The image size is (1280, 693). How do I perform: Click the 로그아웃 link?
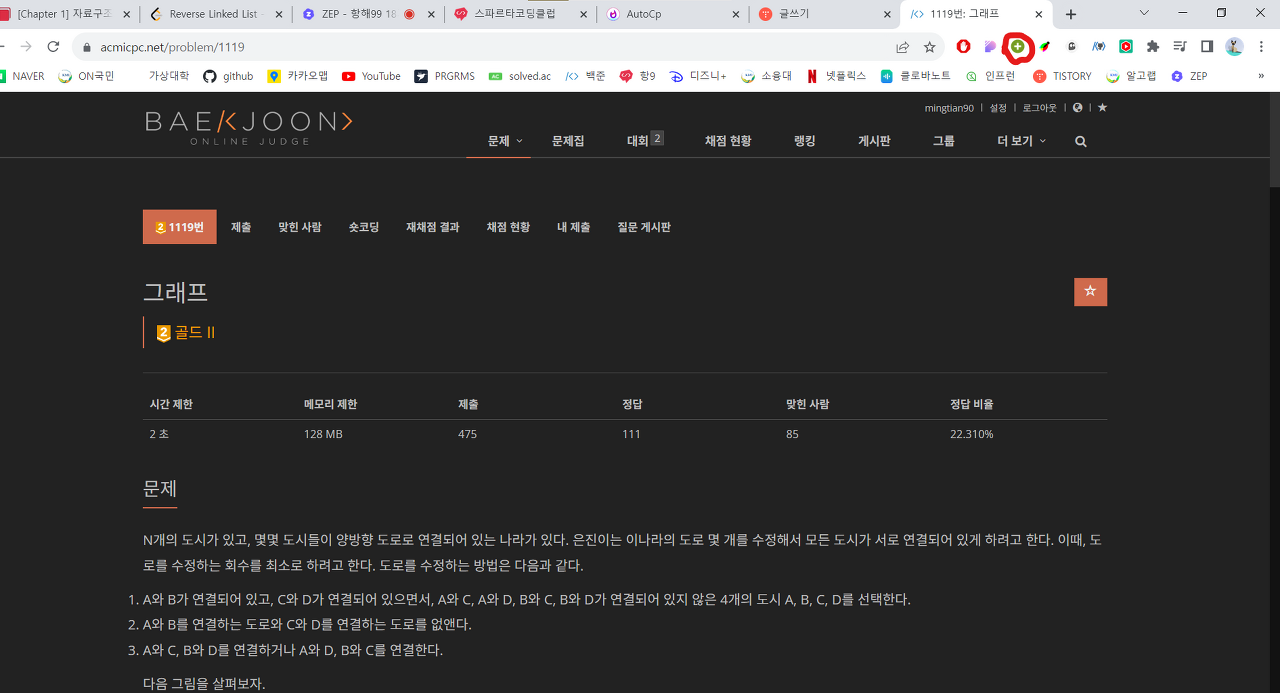1038,107
